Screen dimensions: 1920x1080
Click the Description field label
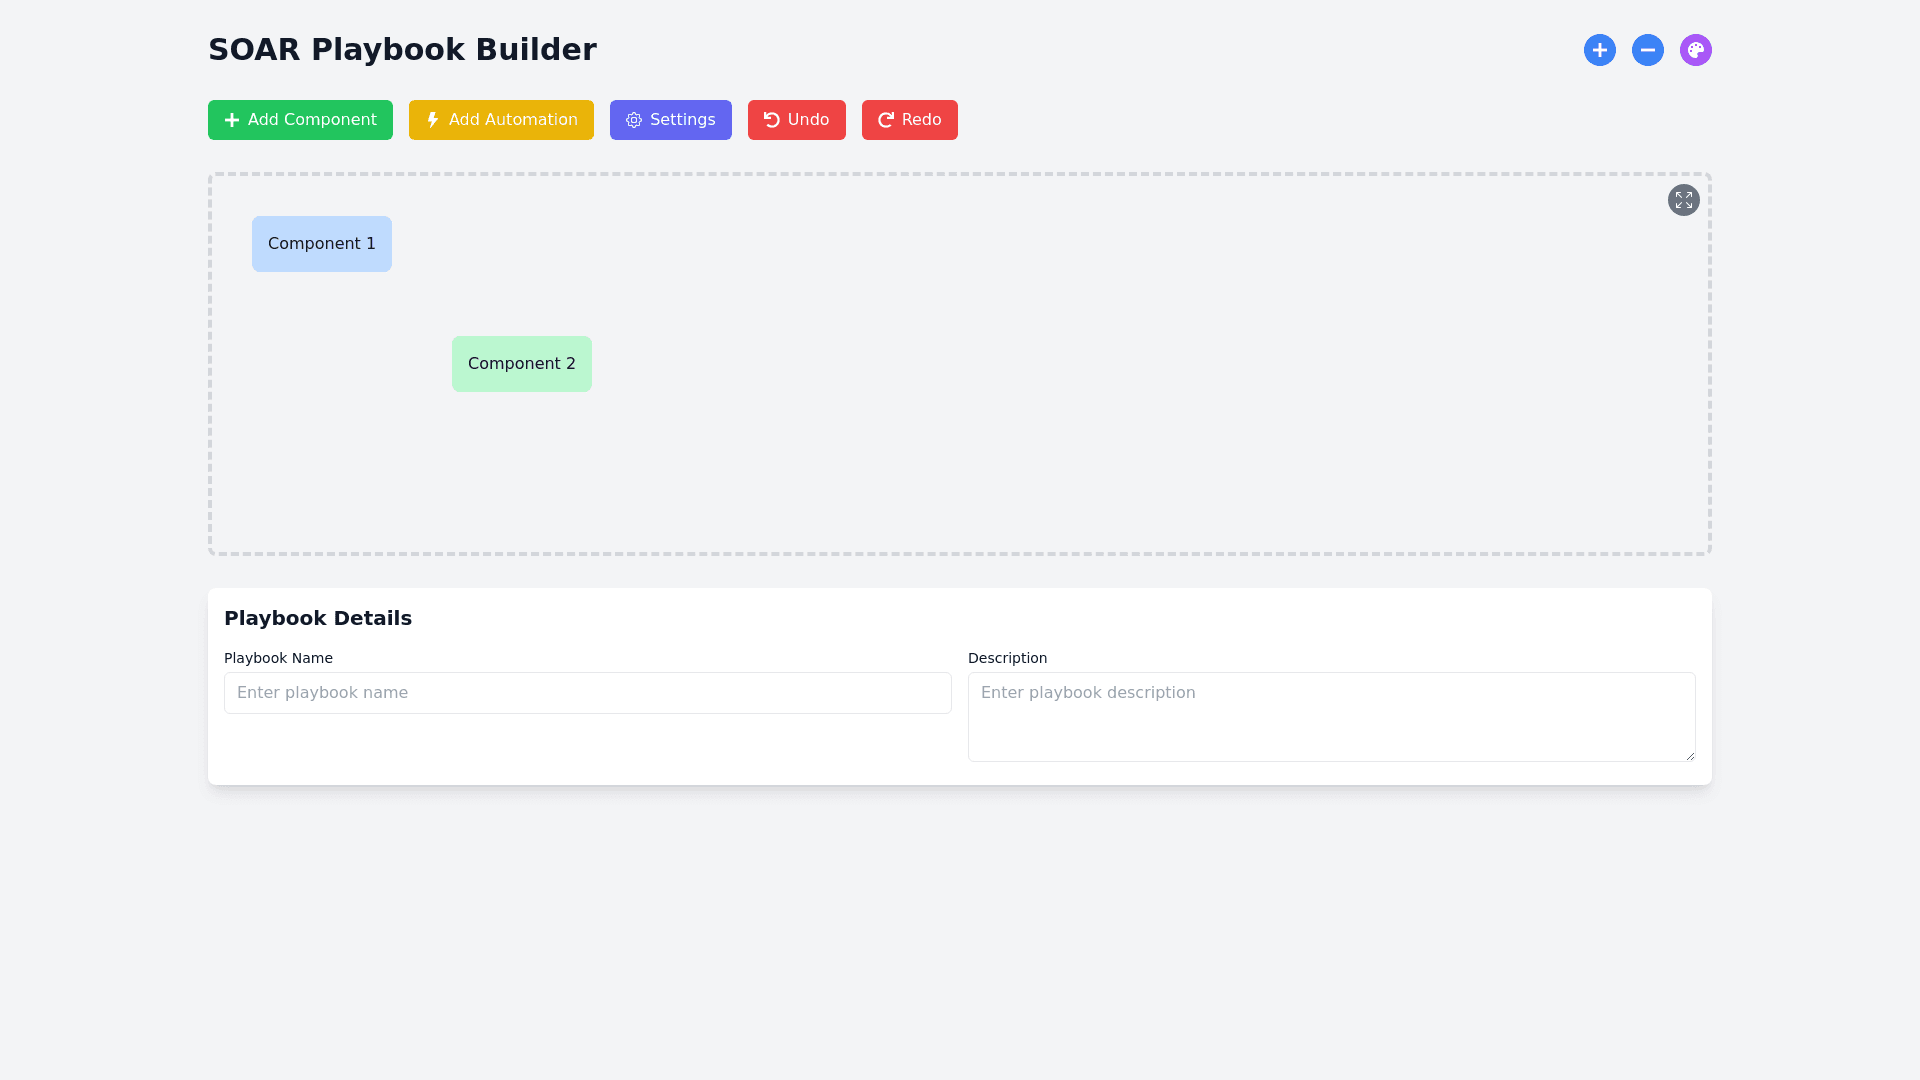(1007, 658)
